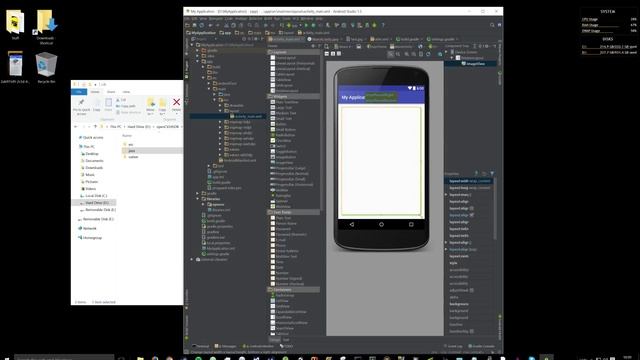The width and height of the screenshot is (640, 360).
Task: Click the Redo toolbar icon
Action: [217, 25]
